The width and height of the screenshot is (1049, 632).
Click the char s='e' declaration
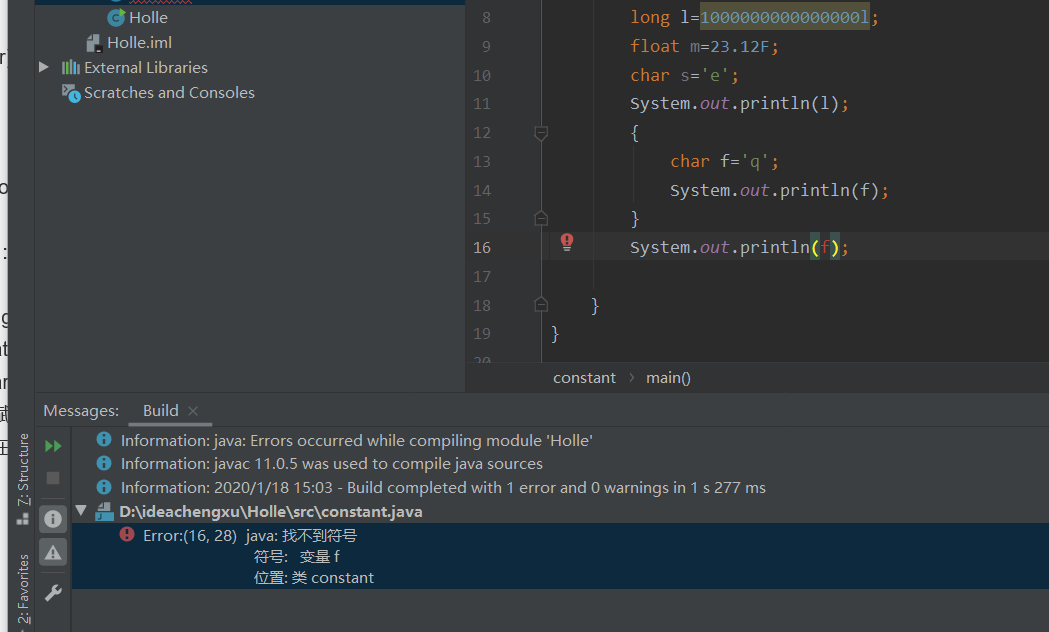684,76
